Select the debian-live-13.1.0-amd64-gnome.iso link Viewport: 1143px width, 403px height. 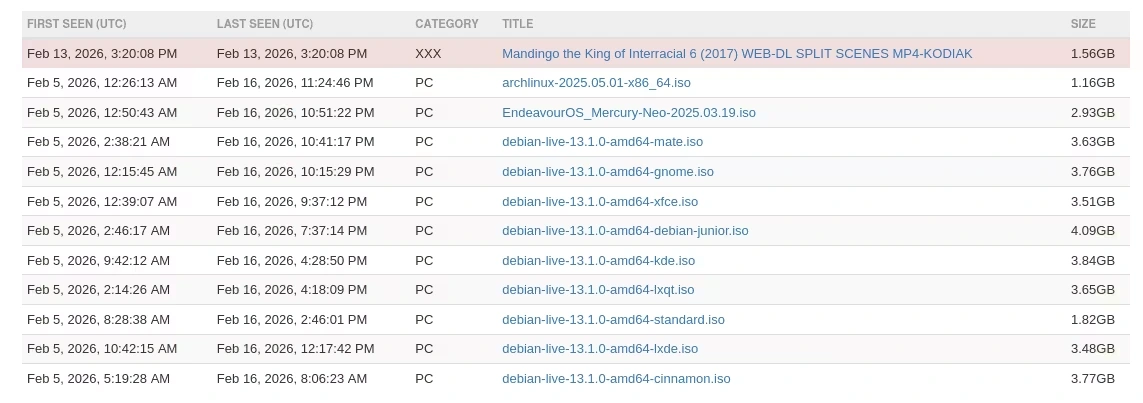[x=607, y=172]
